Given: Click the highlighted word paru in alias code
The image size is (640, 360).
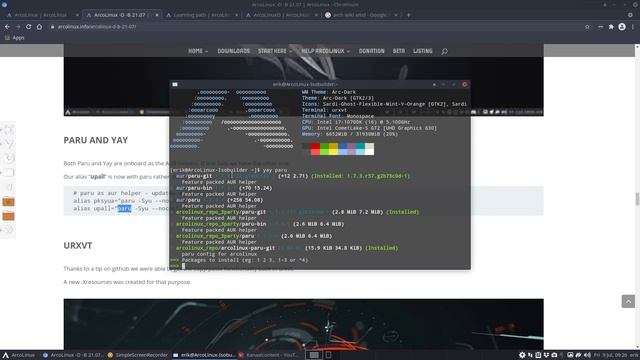Looking at the screenshot, I should (x=124, y=209).
